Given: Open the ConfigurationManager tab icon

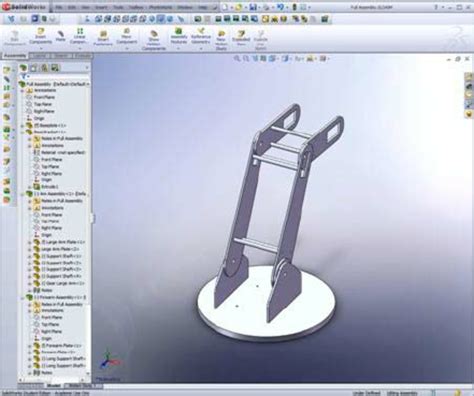Looking at the screenshot, I should (44, 68).
